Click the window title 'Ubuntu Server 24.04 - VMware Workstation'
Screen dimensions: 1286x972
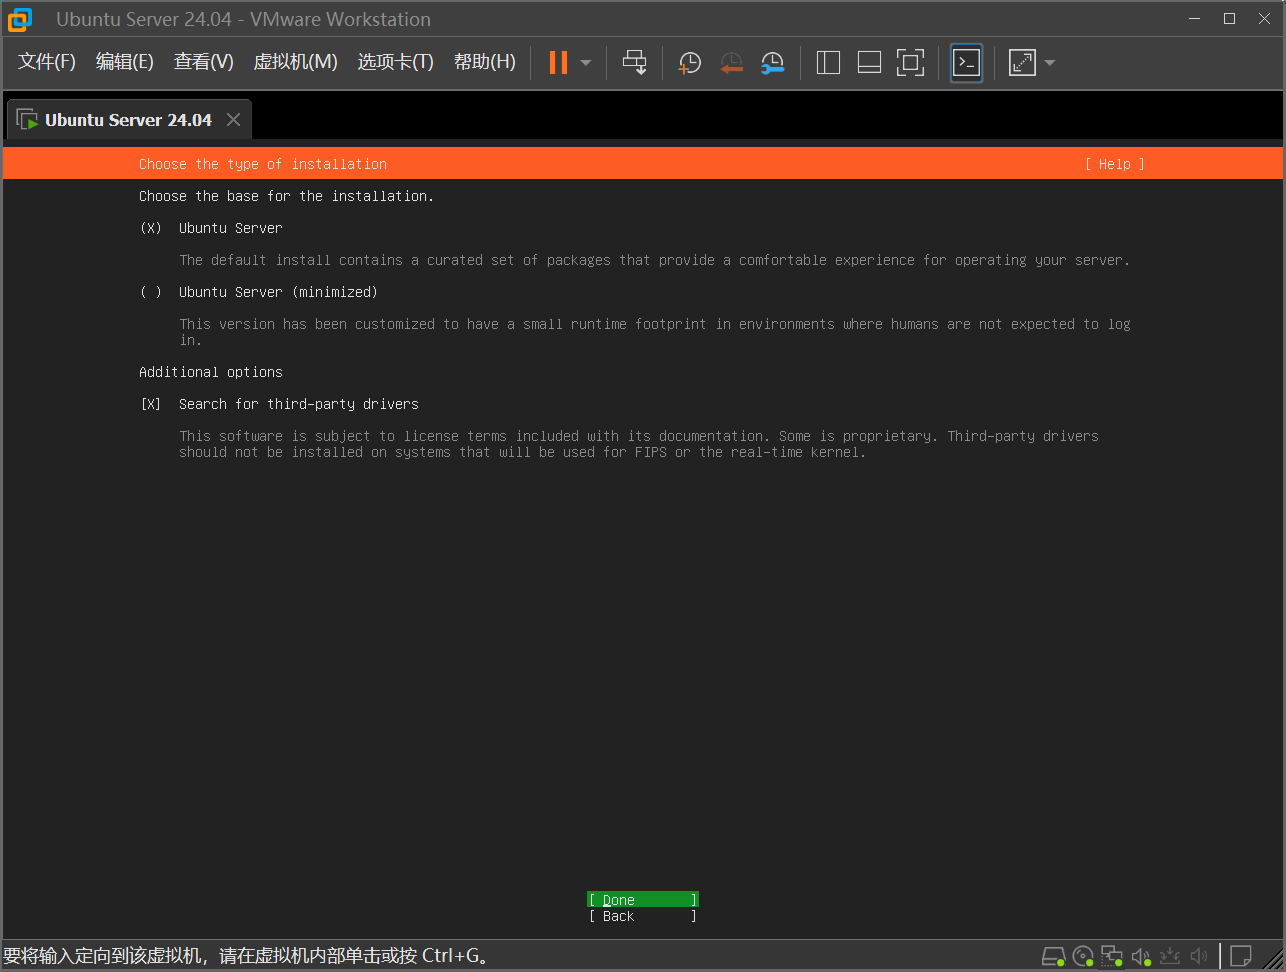(244, 19)
